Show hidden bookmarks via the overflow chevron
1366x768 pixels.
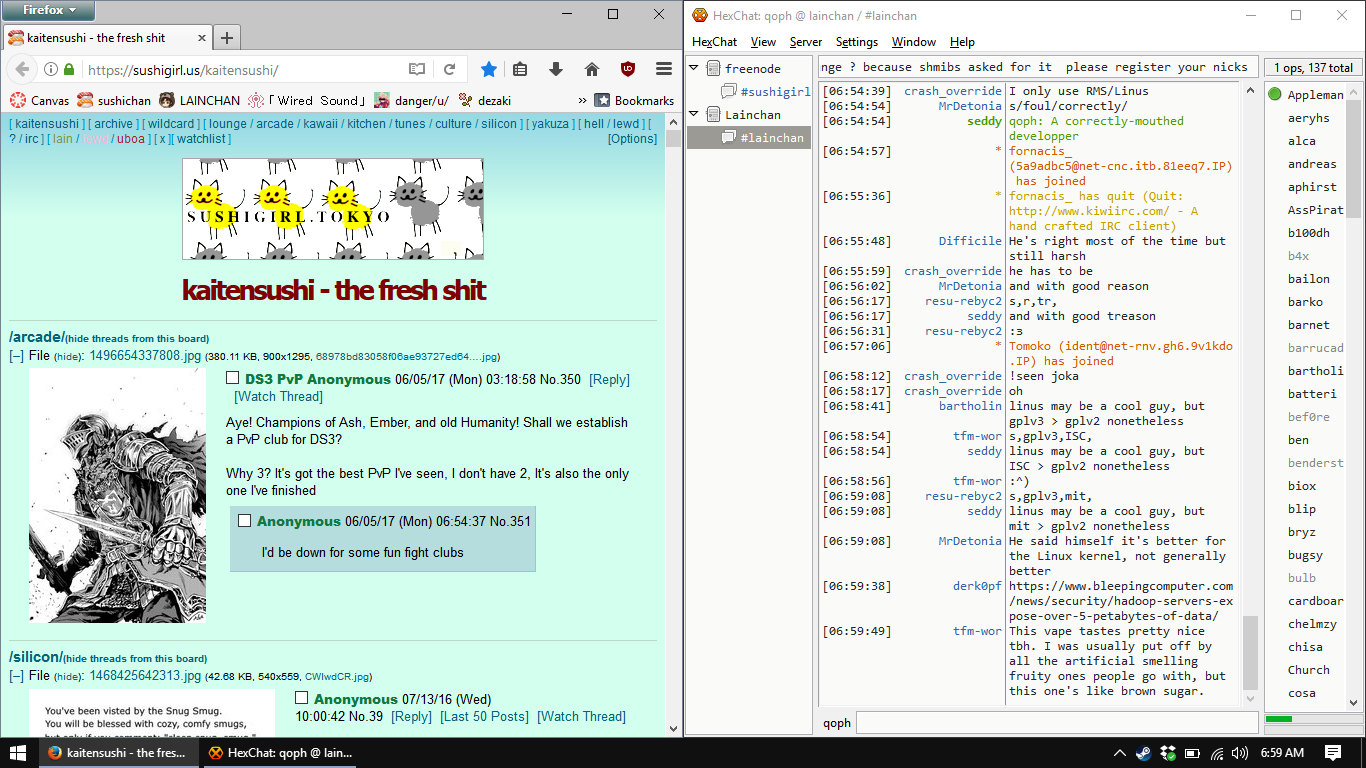[x=582, y=100]
